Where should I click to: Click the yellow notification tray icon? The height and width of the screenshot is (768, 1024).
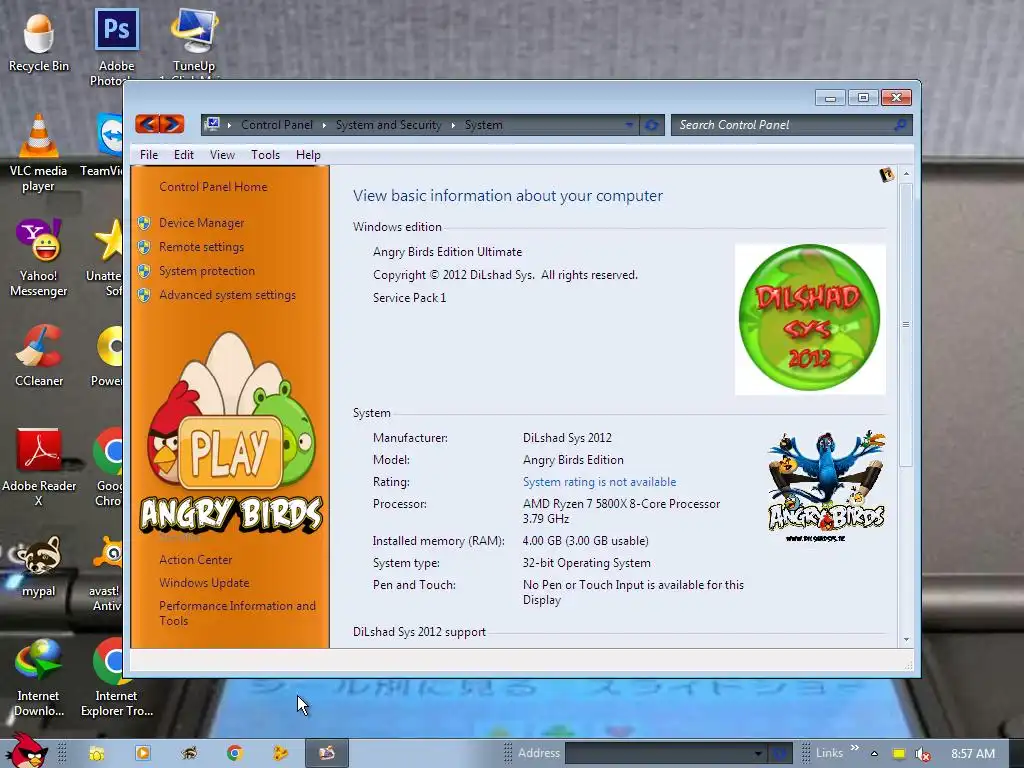[x=899, y=754]
